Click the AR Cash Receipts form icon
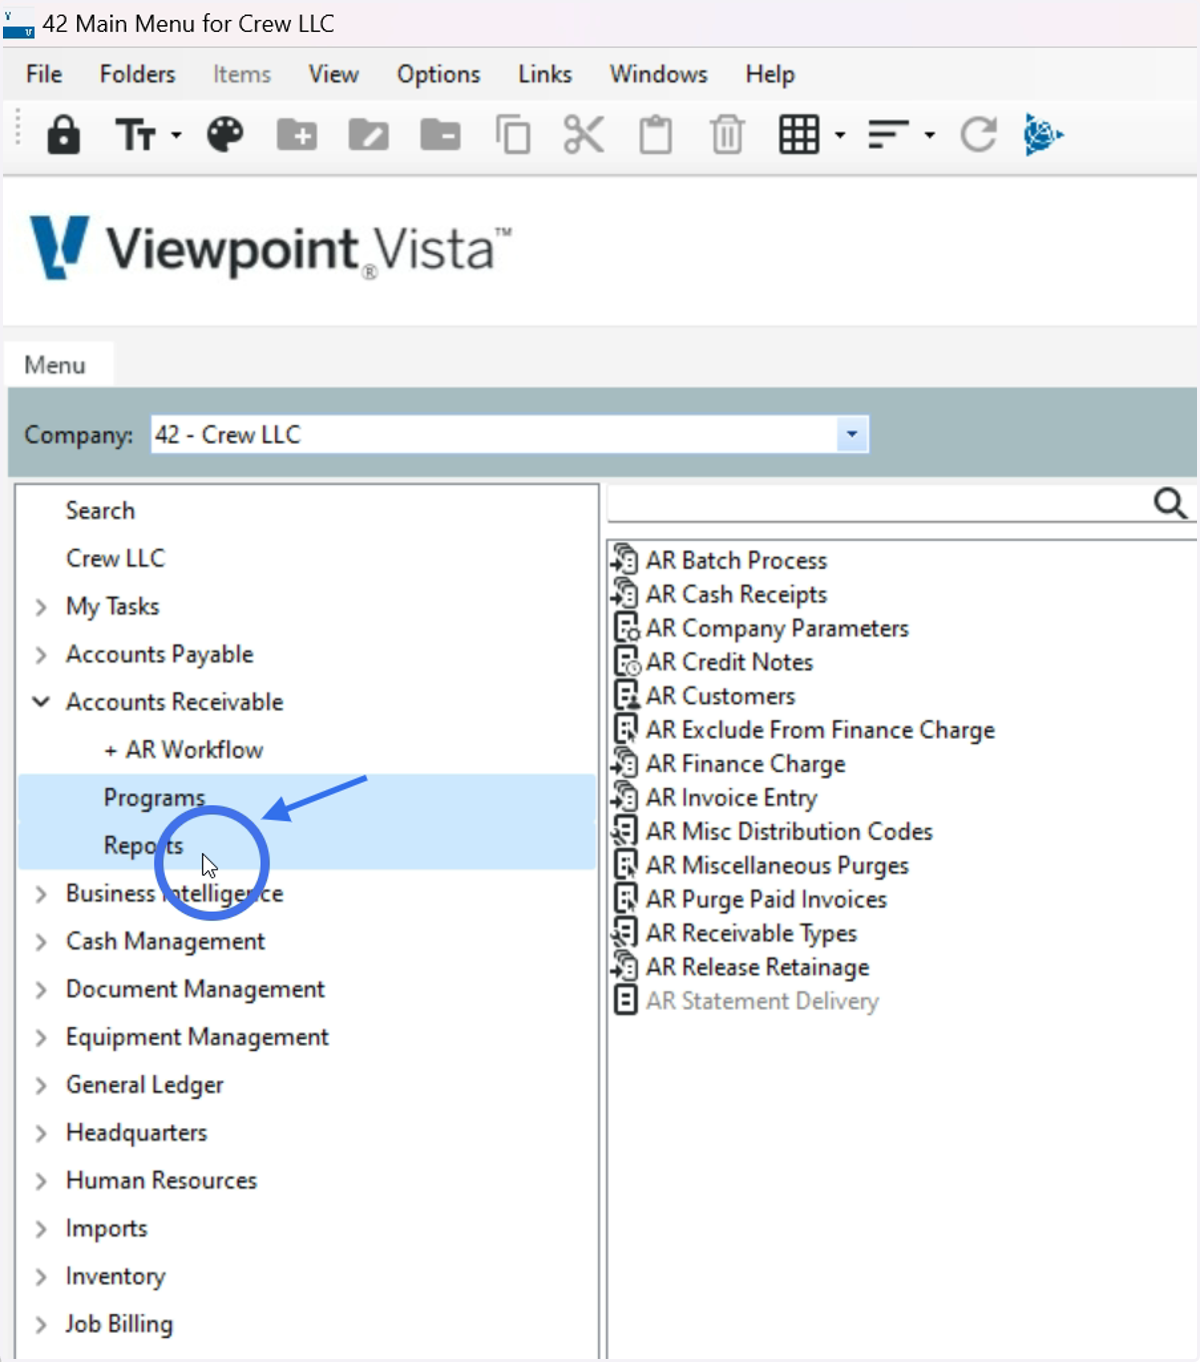This screenshot has width=1200, height=1362. [x=625, y=594]
